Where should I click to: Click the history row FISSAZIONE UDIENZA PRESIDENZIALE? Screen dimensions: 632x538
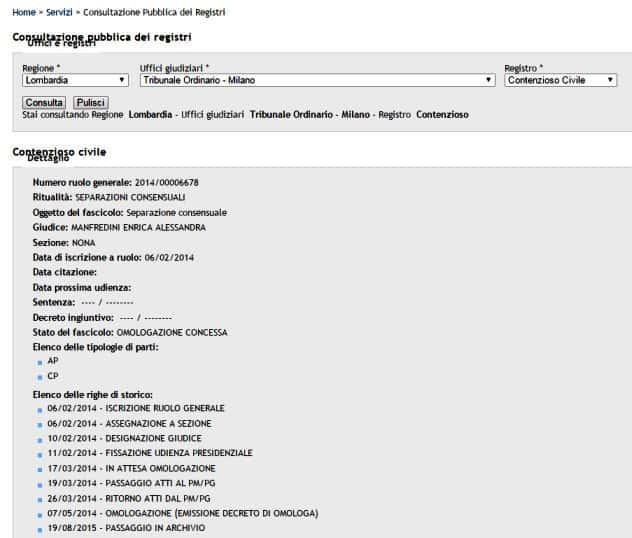coord(150,453)
